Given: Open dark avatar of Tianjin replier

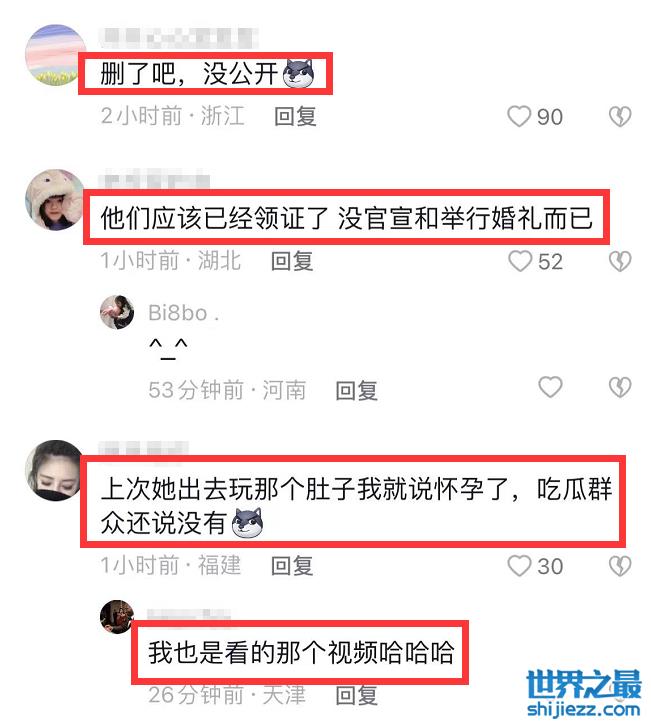Looking at the screenshot, I should pos(117,617).
